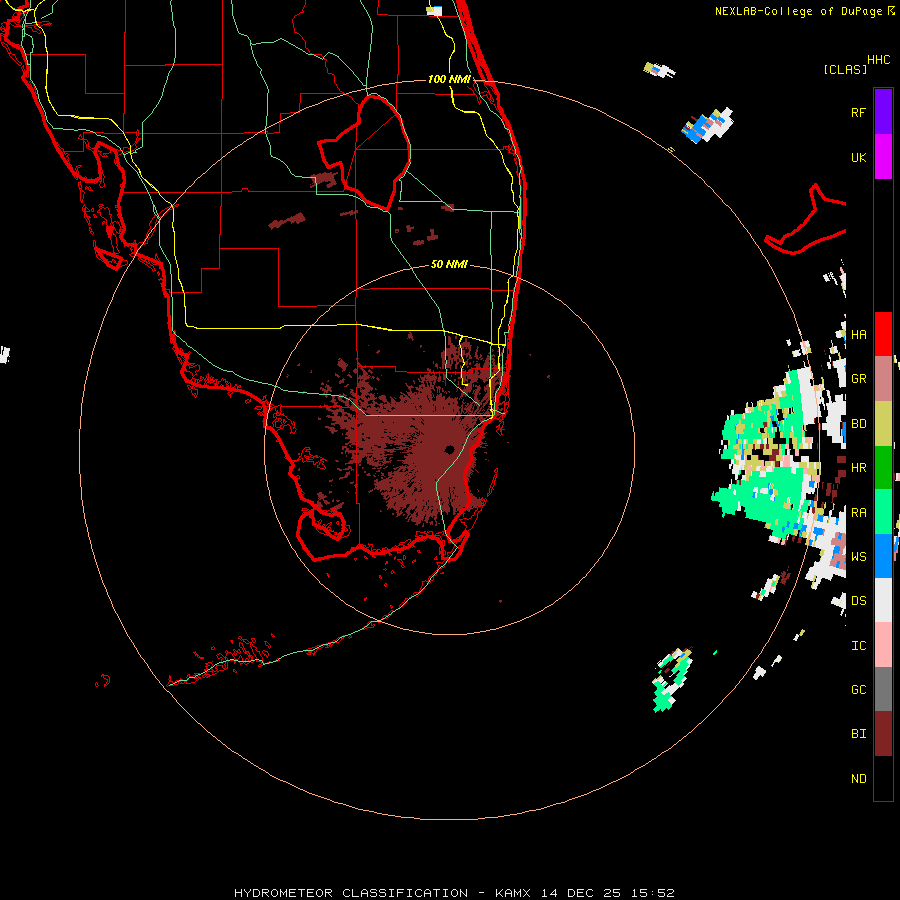Click the RF legend label
900x900 pixels.
click(858, 112)
